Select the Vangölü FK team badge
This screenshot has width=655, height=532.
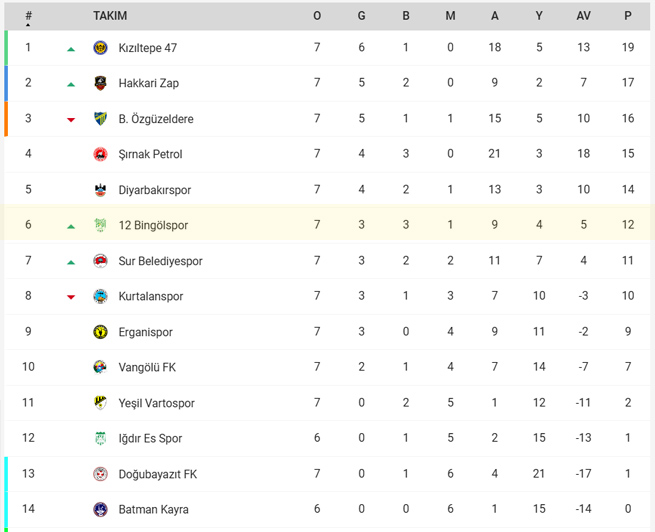(x=100, y=367)
